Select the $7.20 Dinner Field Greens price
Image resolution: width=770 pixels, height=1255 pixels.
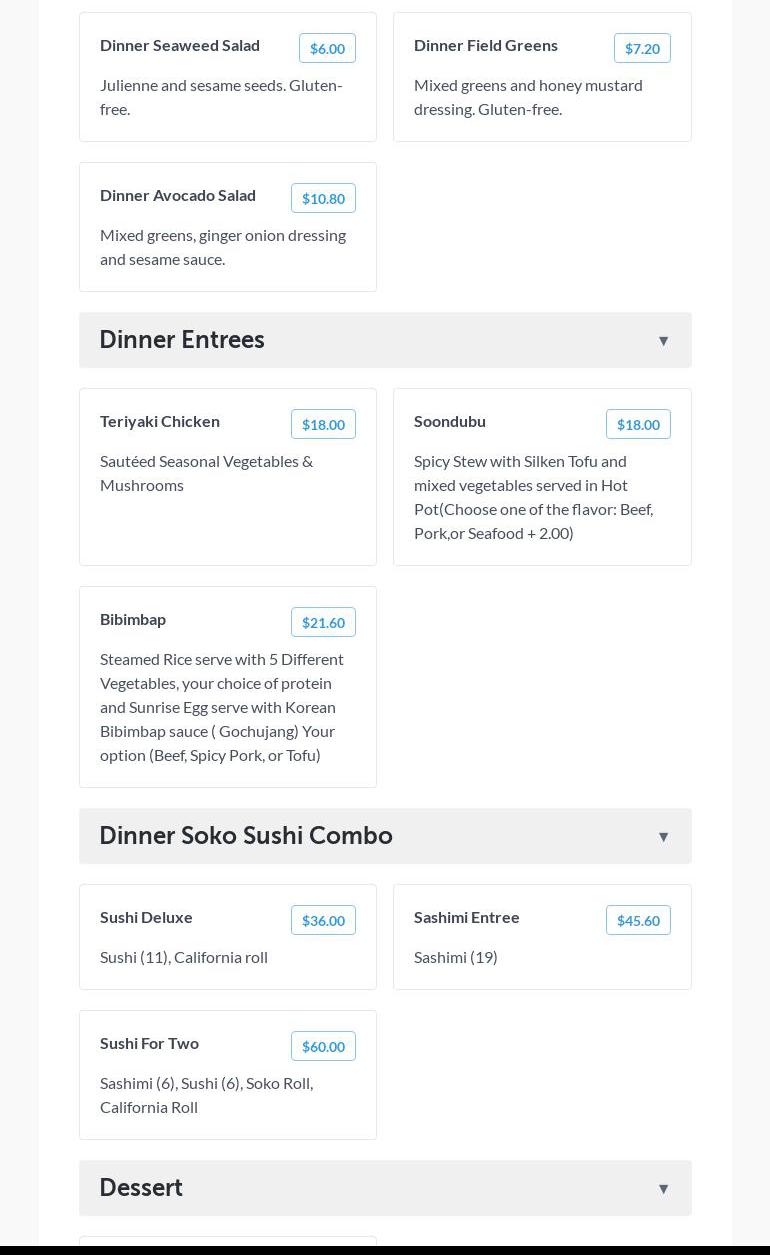coord(642,48)
